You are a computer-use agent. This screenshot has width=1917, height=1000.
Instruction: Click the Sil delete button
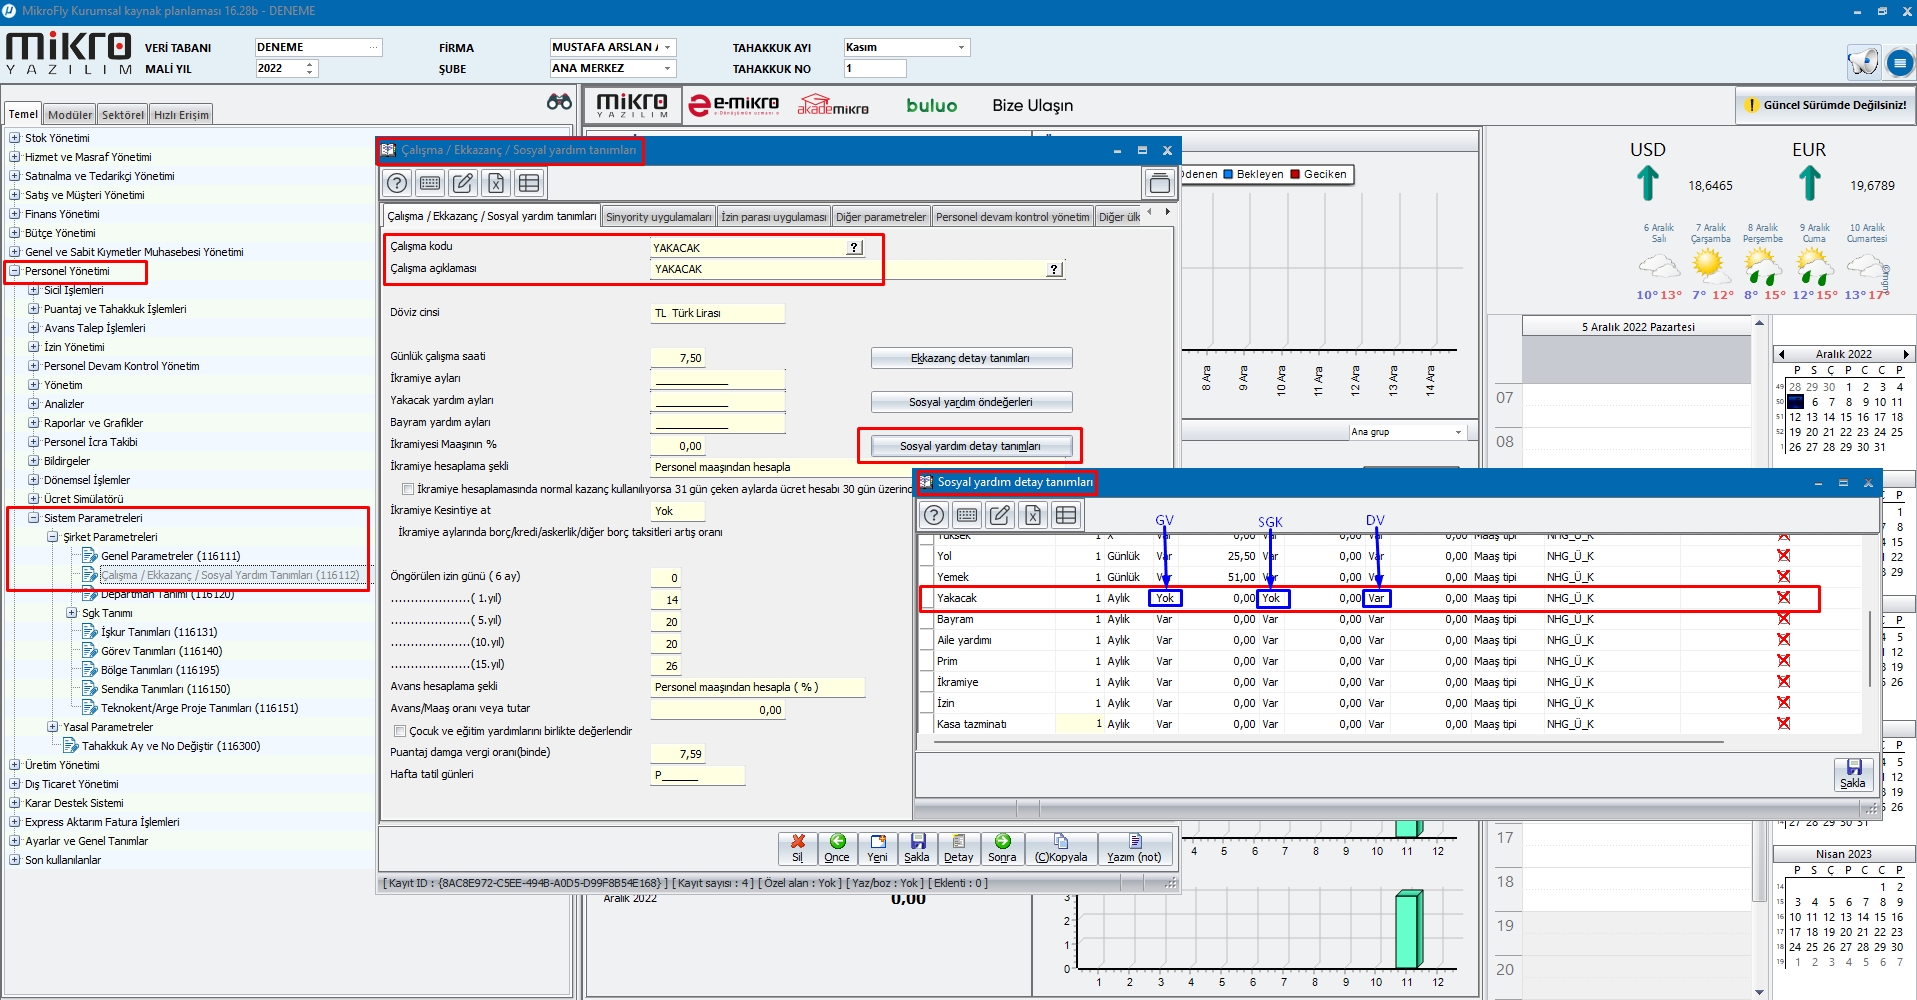(x=797, y=848)
